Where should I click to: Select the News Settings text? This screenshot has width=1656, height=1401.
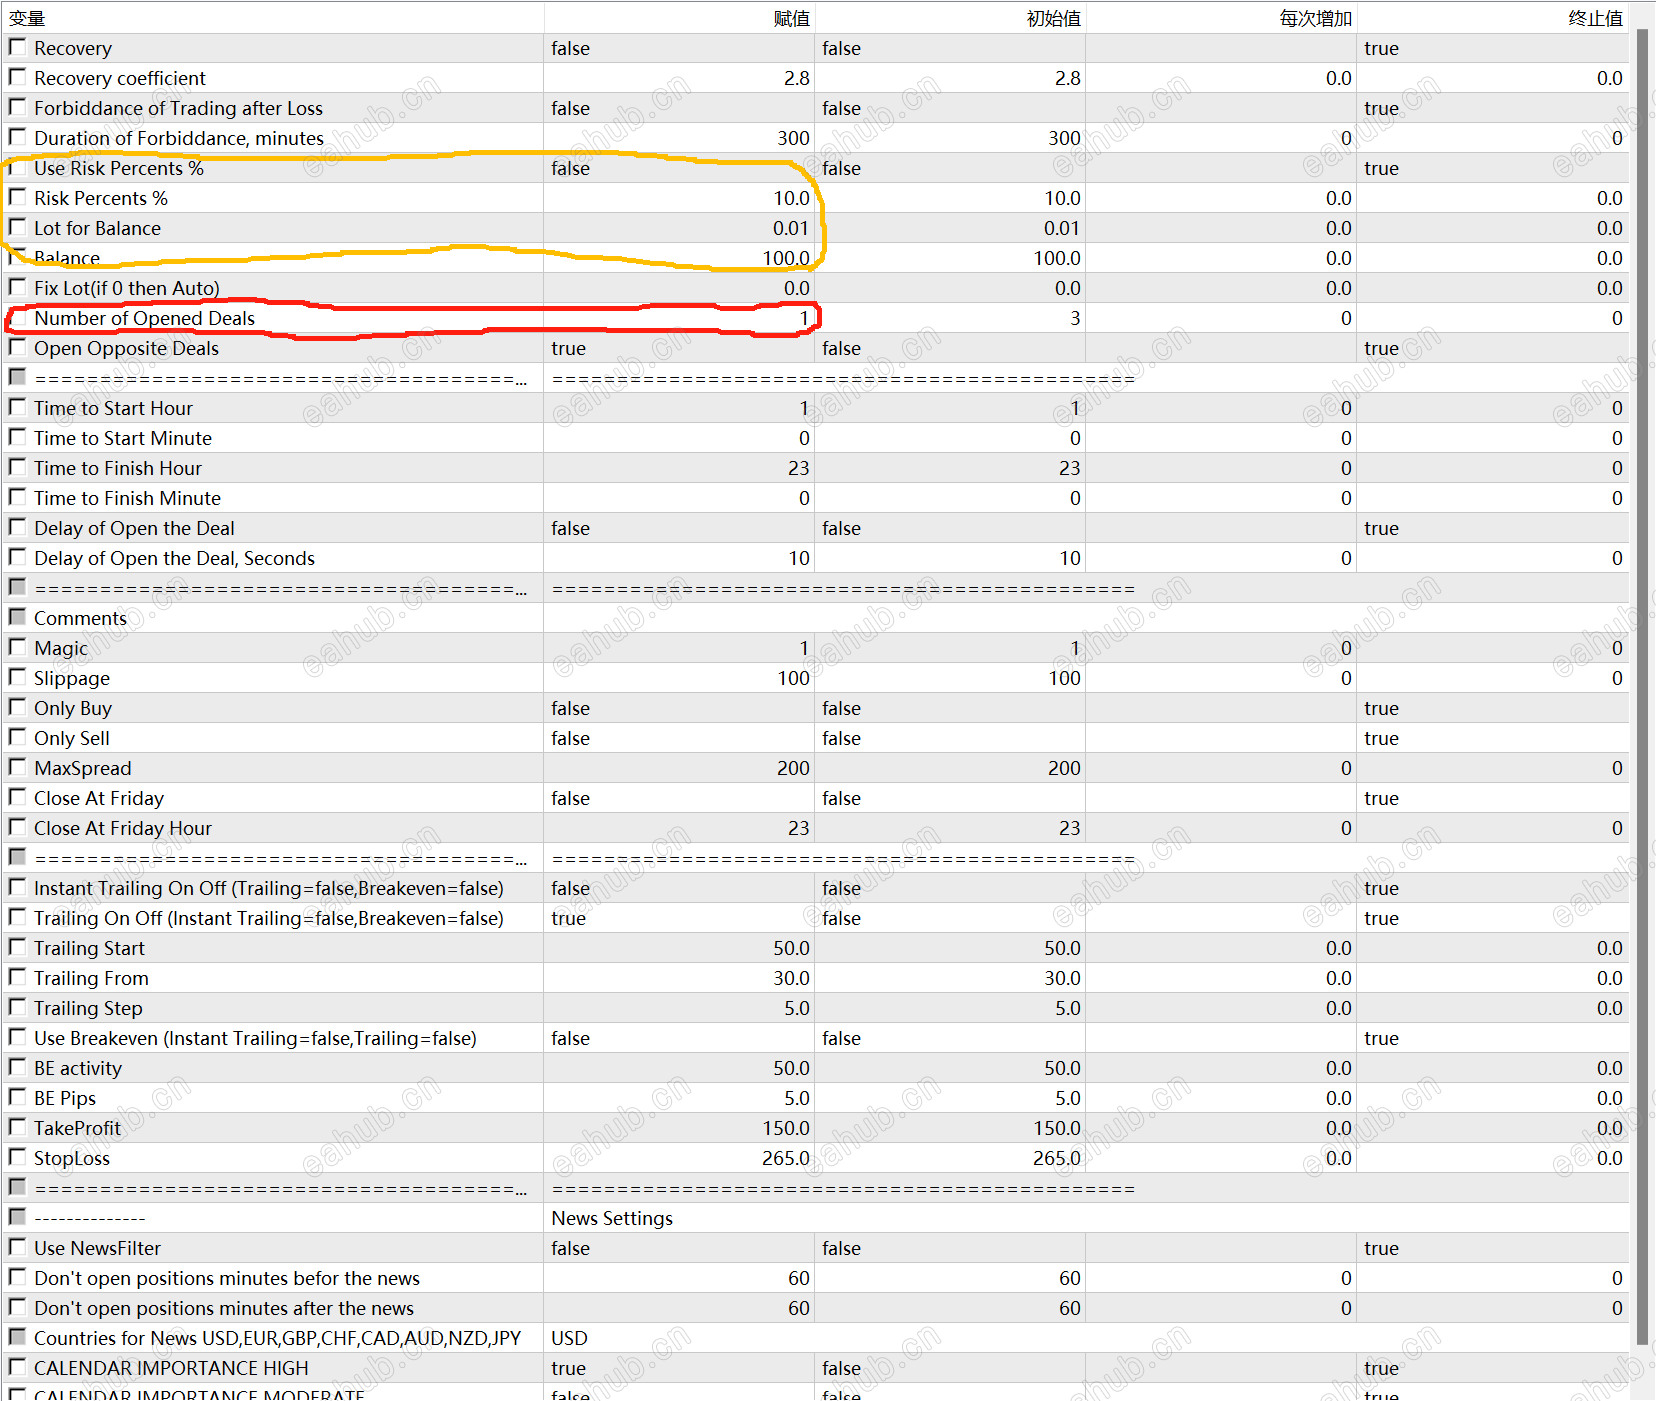pyautogui.click(x=612, y=1218)
